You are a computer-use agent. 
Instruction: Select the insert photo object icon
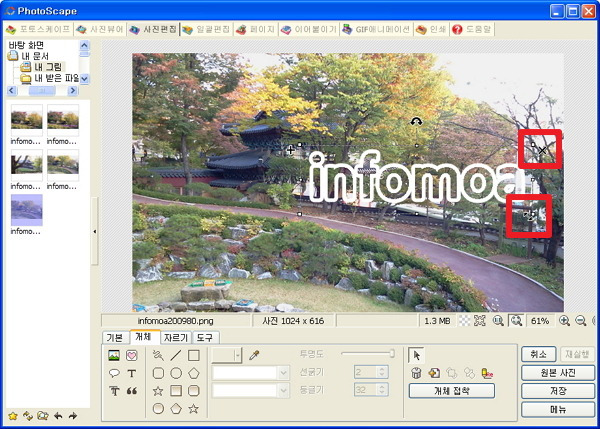coord(114,356)
